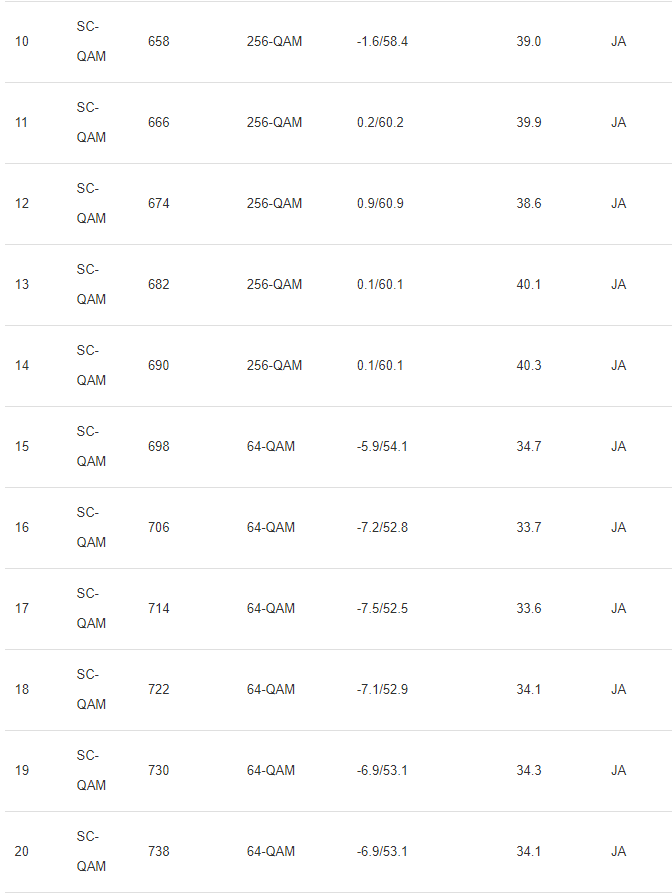Click frequency value 658
This screenshot has height=894, width=672.
click(x=158, y=42)
